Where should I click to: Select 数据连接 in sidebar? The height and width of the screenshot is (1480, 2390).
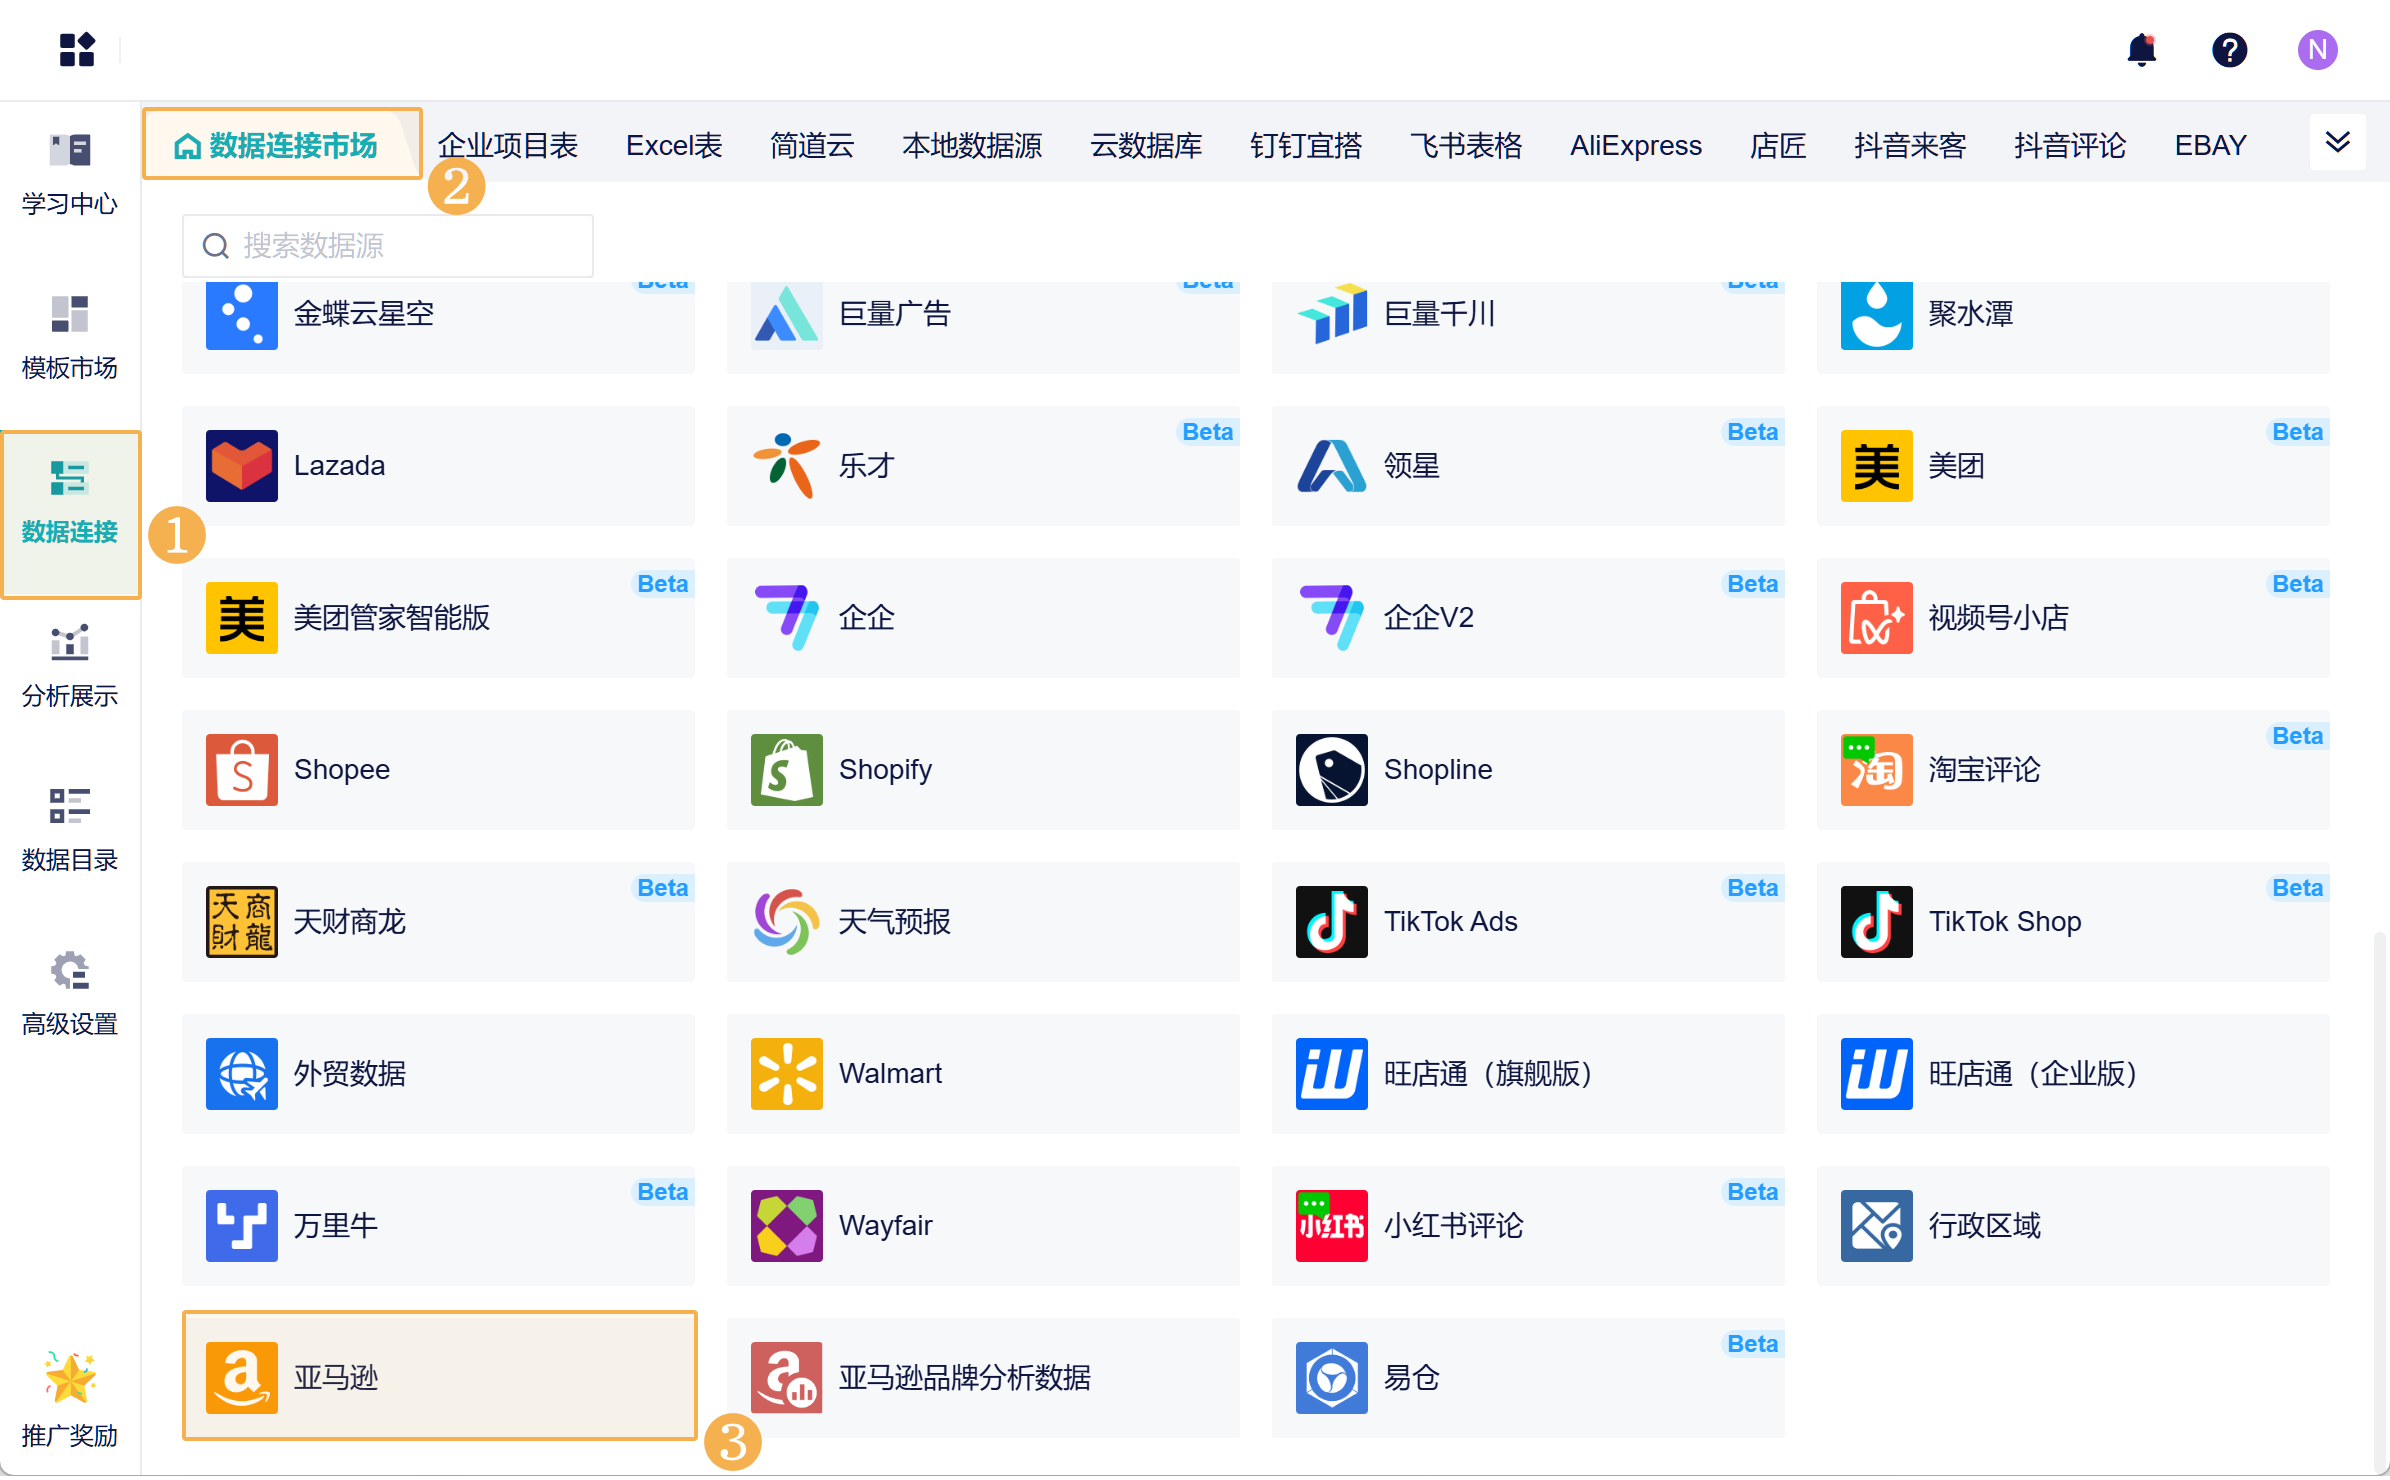click(x=70, y=514)
